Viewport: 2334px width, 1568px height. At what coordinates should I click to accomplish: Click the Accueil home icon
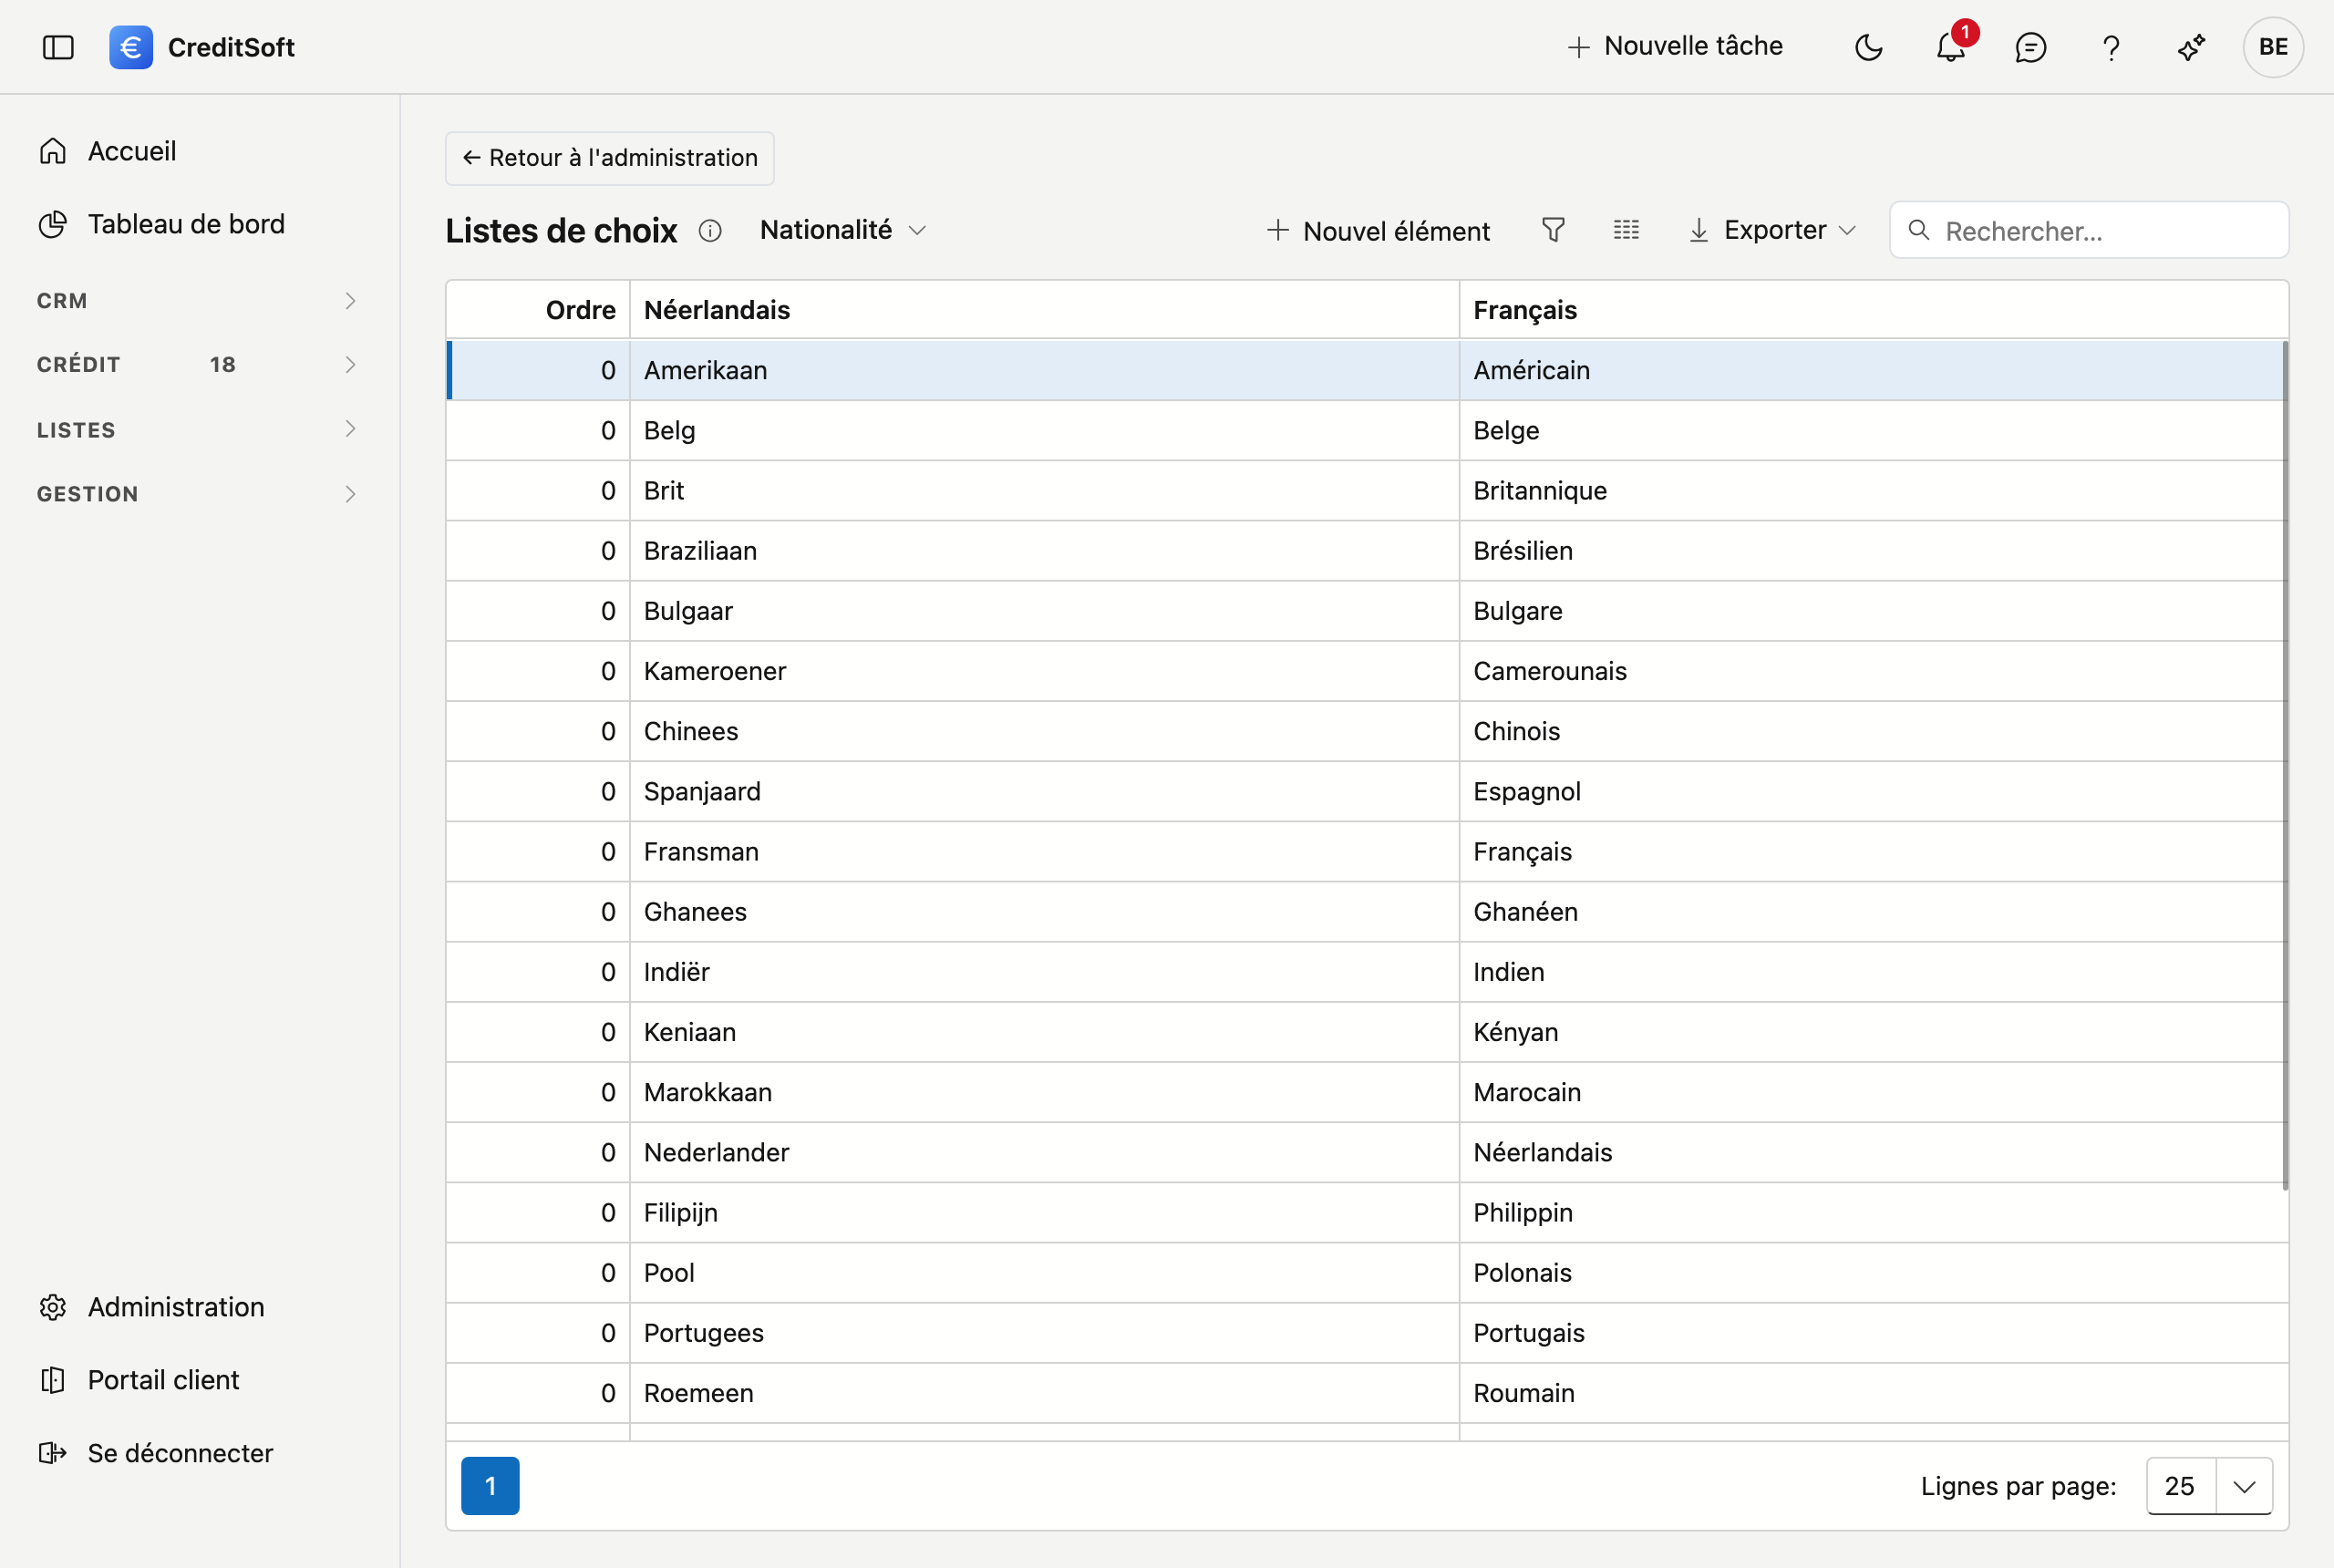point(53,151)
